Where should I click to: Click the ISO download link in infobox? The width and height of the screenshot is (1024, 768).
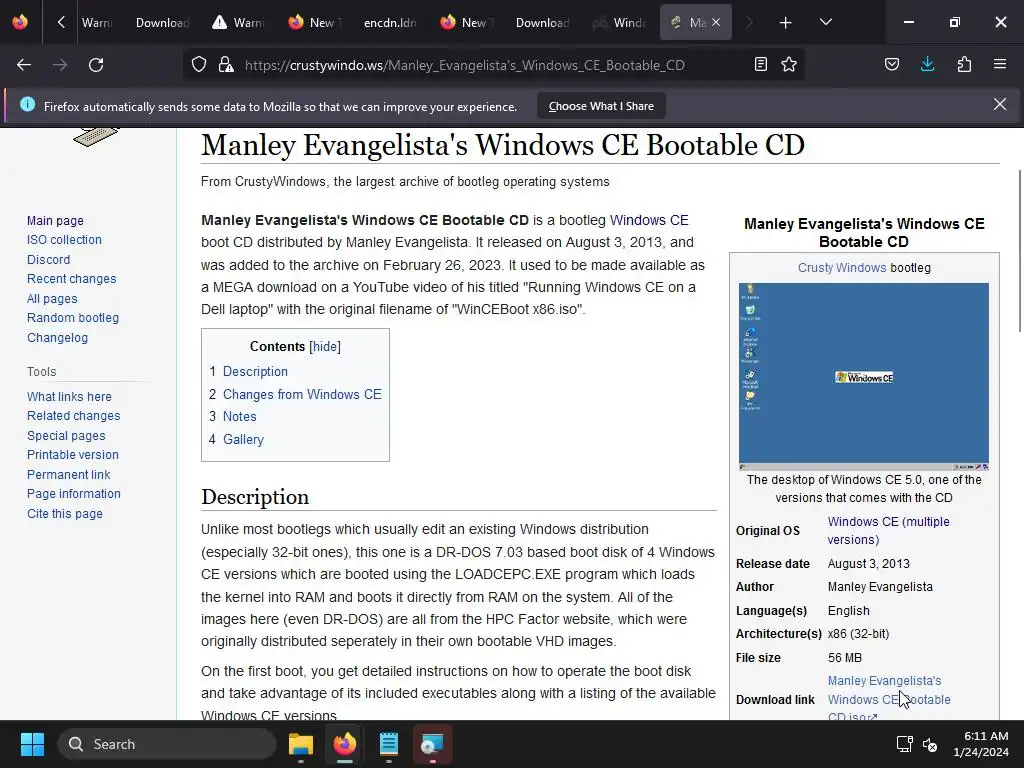[889, 699]
